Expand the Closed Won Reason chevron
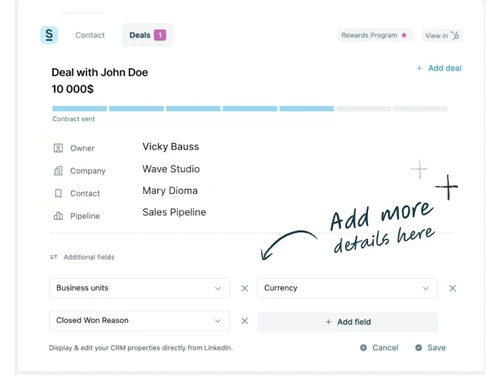This screenshot has width=500, height=375. coord(218,321)
